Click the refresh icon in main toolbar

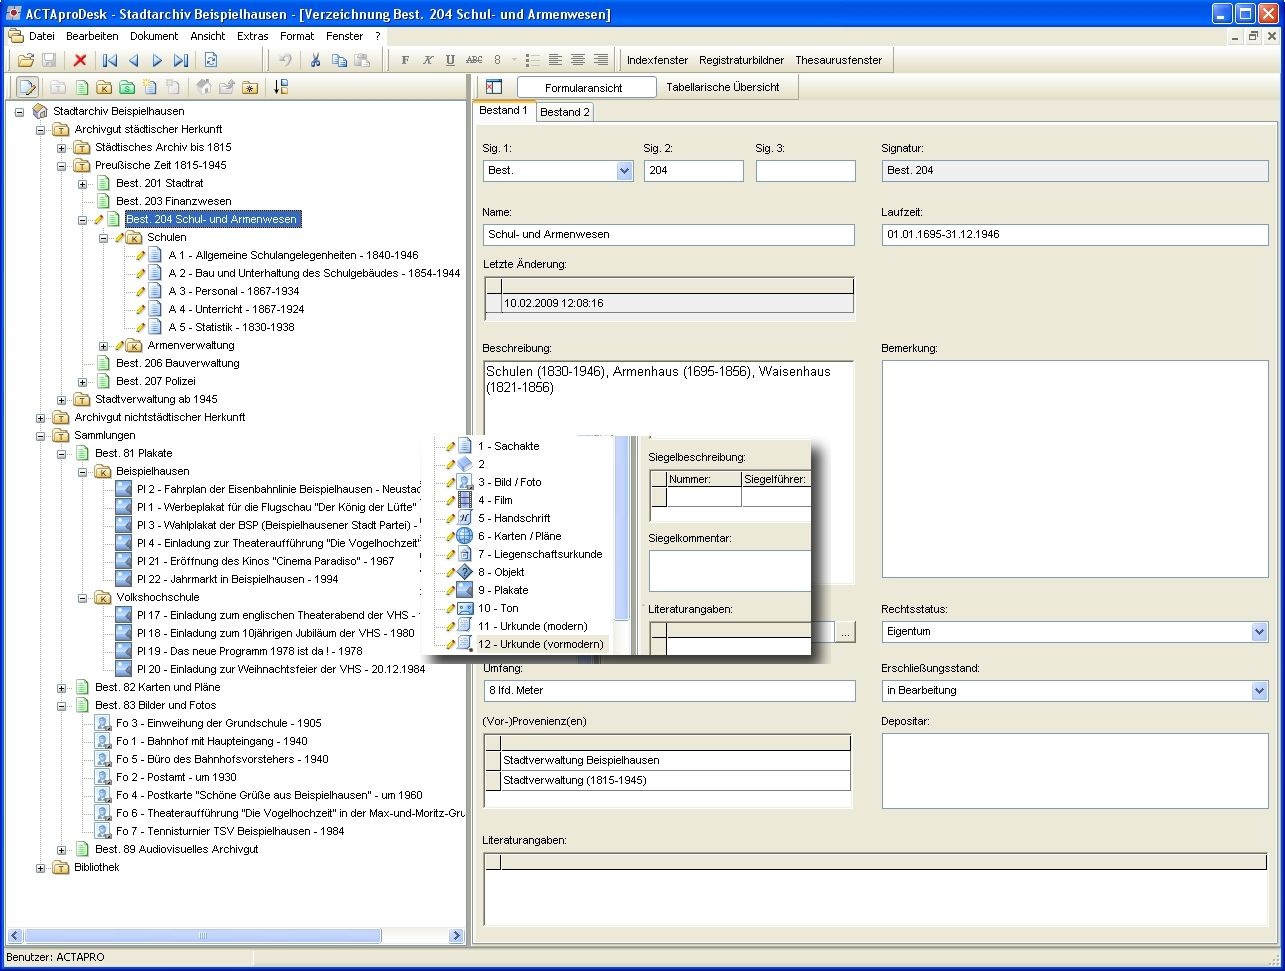211,60
